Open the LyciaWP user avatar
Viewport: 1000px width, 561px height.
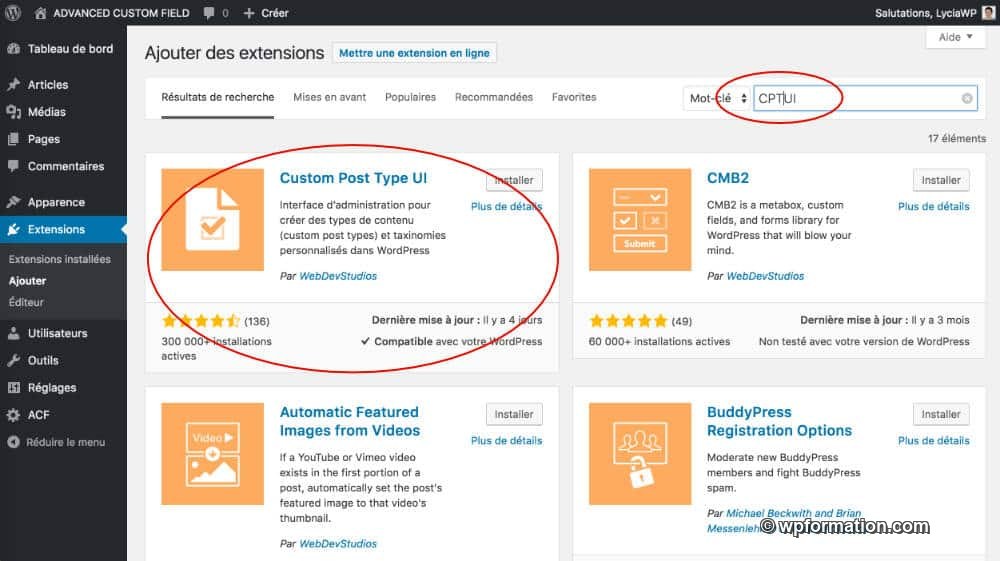pyautogui.click(x=989, y=13)
